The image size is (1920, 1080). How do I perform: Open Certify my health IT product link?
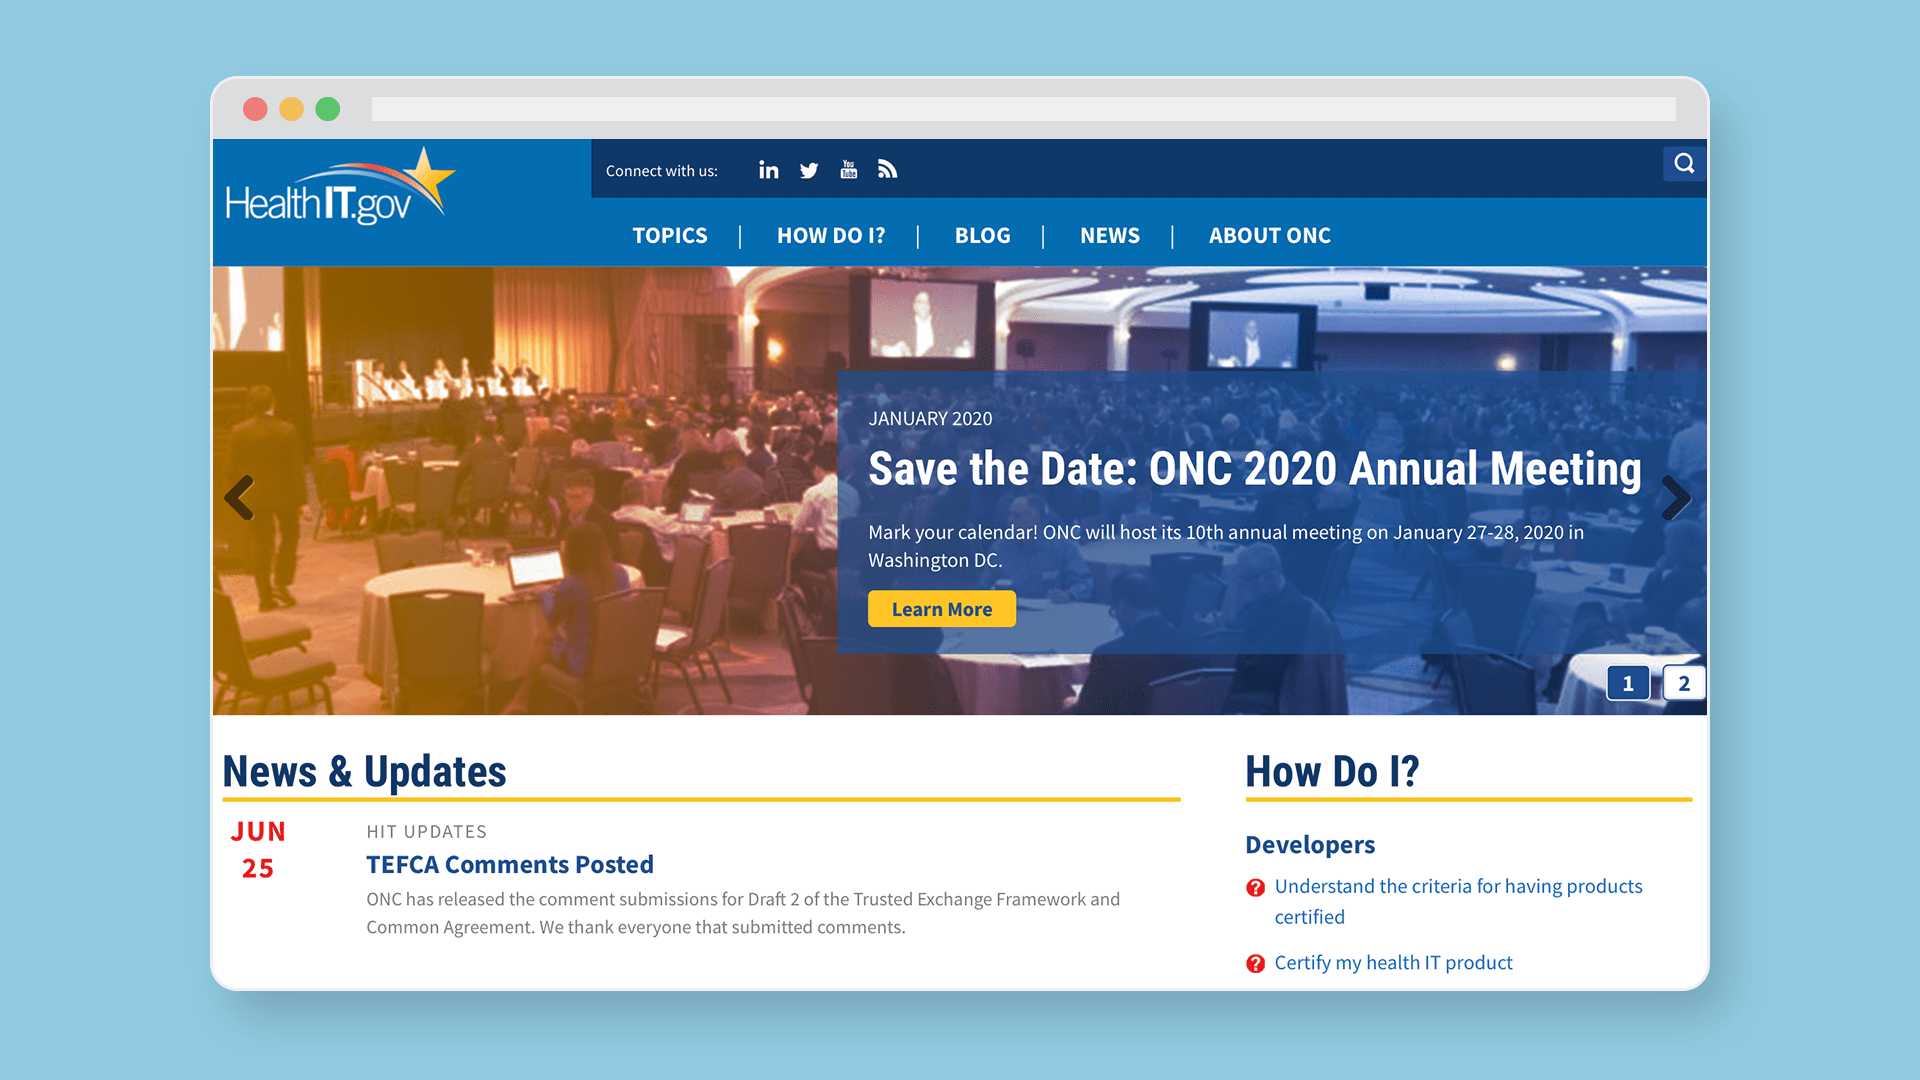click(x=1393, y=962)
